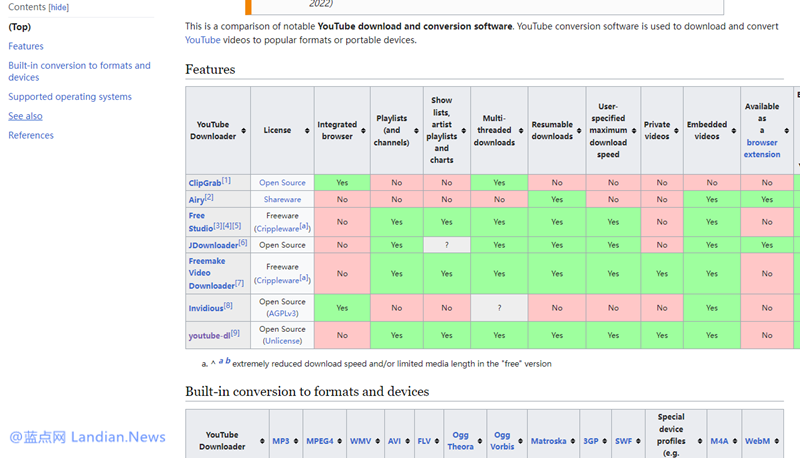Screen dimensions: 800x458
Task: Open MP3 link in conversion table header
Action: click(281, 441)
